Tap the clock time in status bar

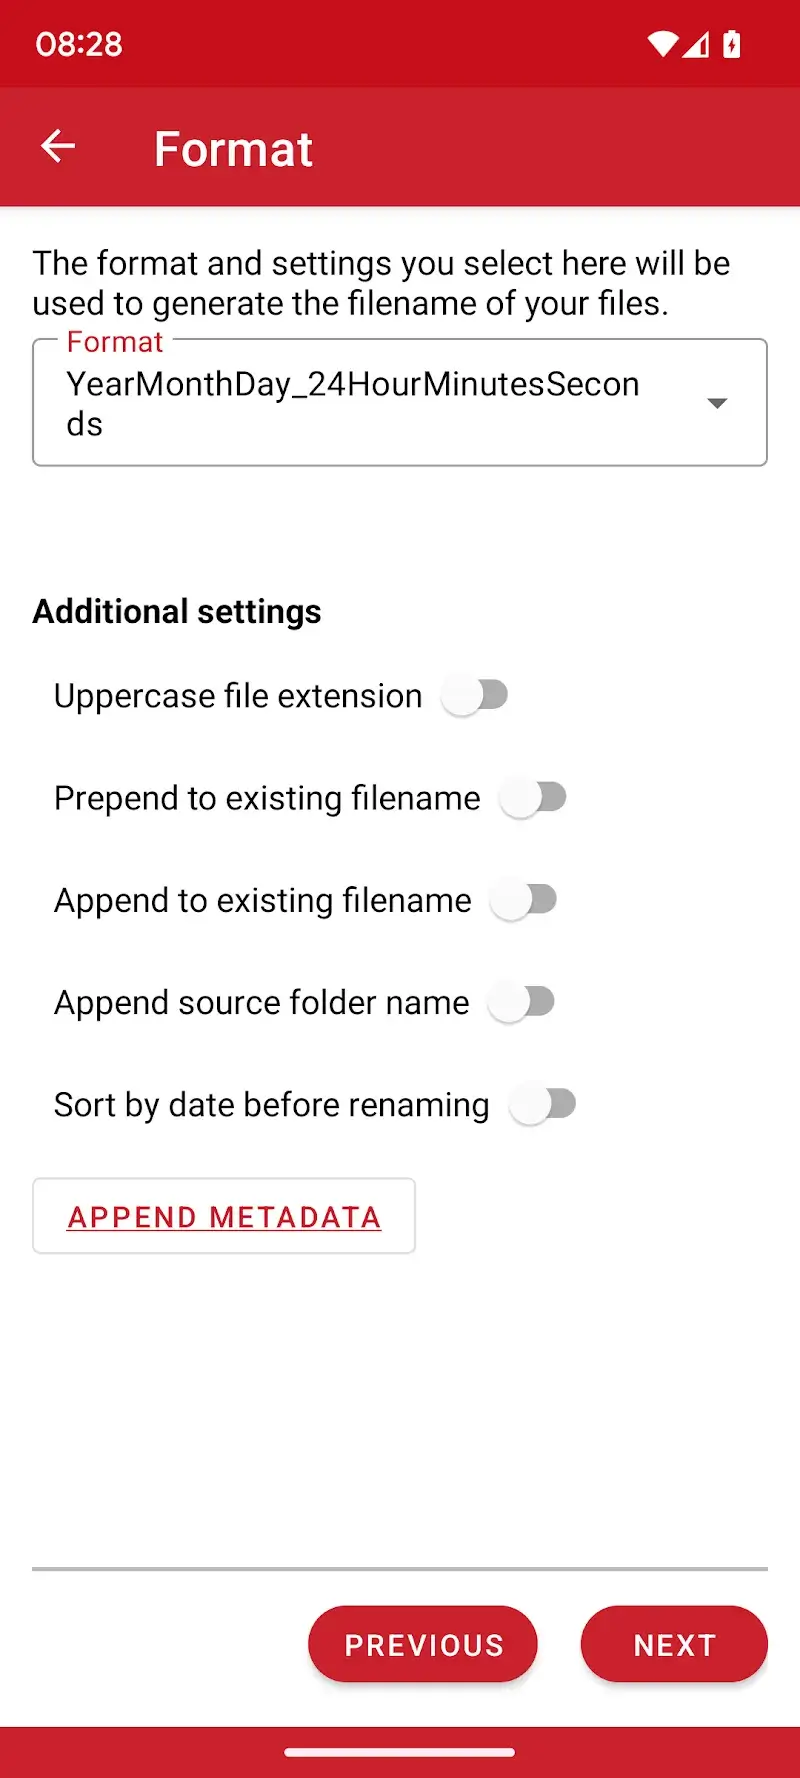[79, 44]
